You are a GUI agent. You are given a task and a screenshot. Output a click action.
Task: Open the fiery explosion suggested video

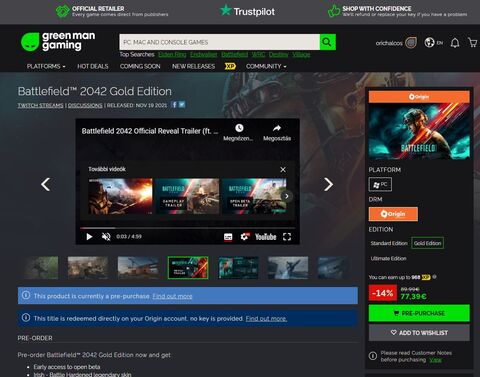tap(120, 196)
